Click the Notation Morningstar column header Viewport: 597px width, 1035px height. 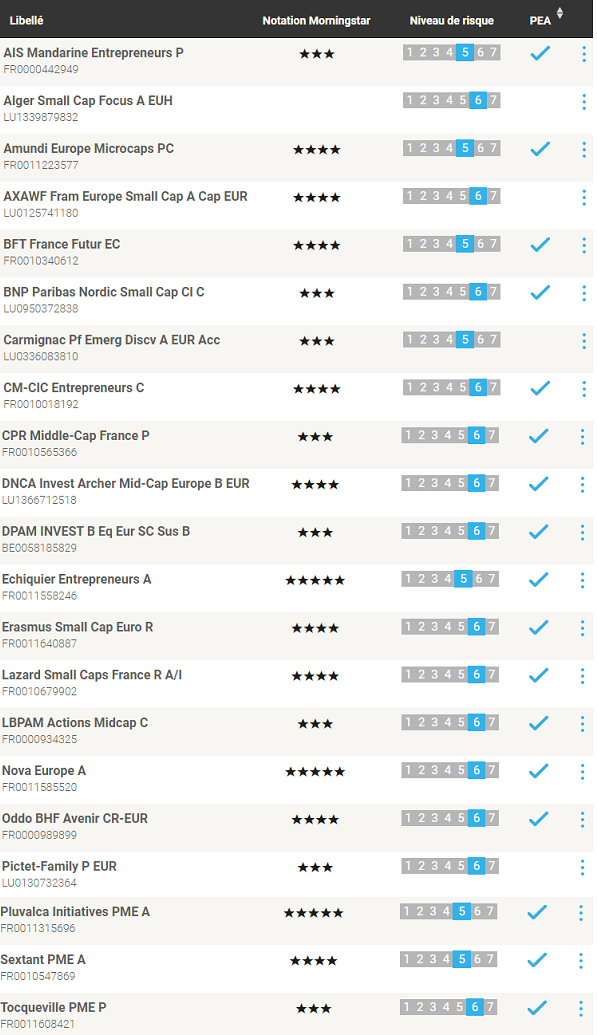coord(316,20)
